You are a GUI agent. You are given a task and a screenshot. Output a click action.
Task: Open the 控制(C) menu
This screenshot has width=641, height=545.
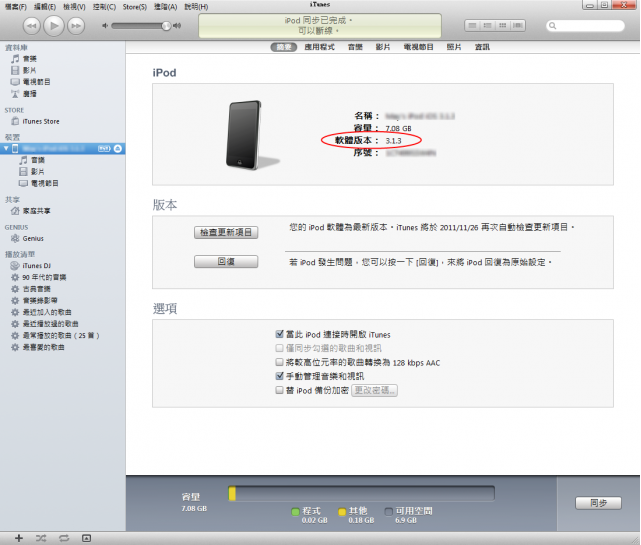tap(104, 7)
